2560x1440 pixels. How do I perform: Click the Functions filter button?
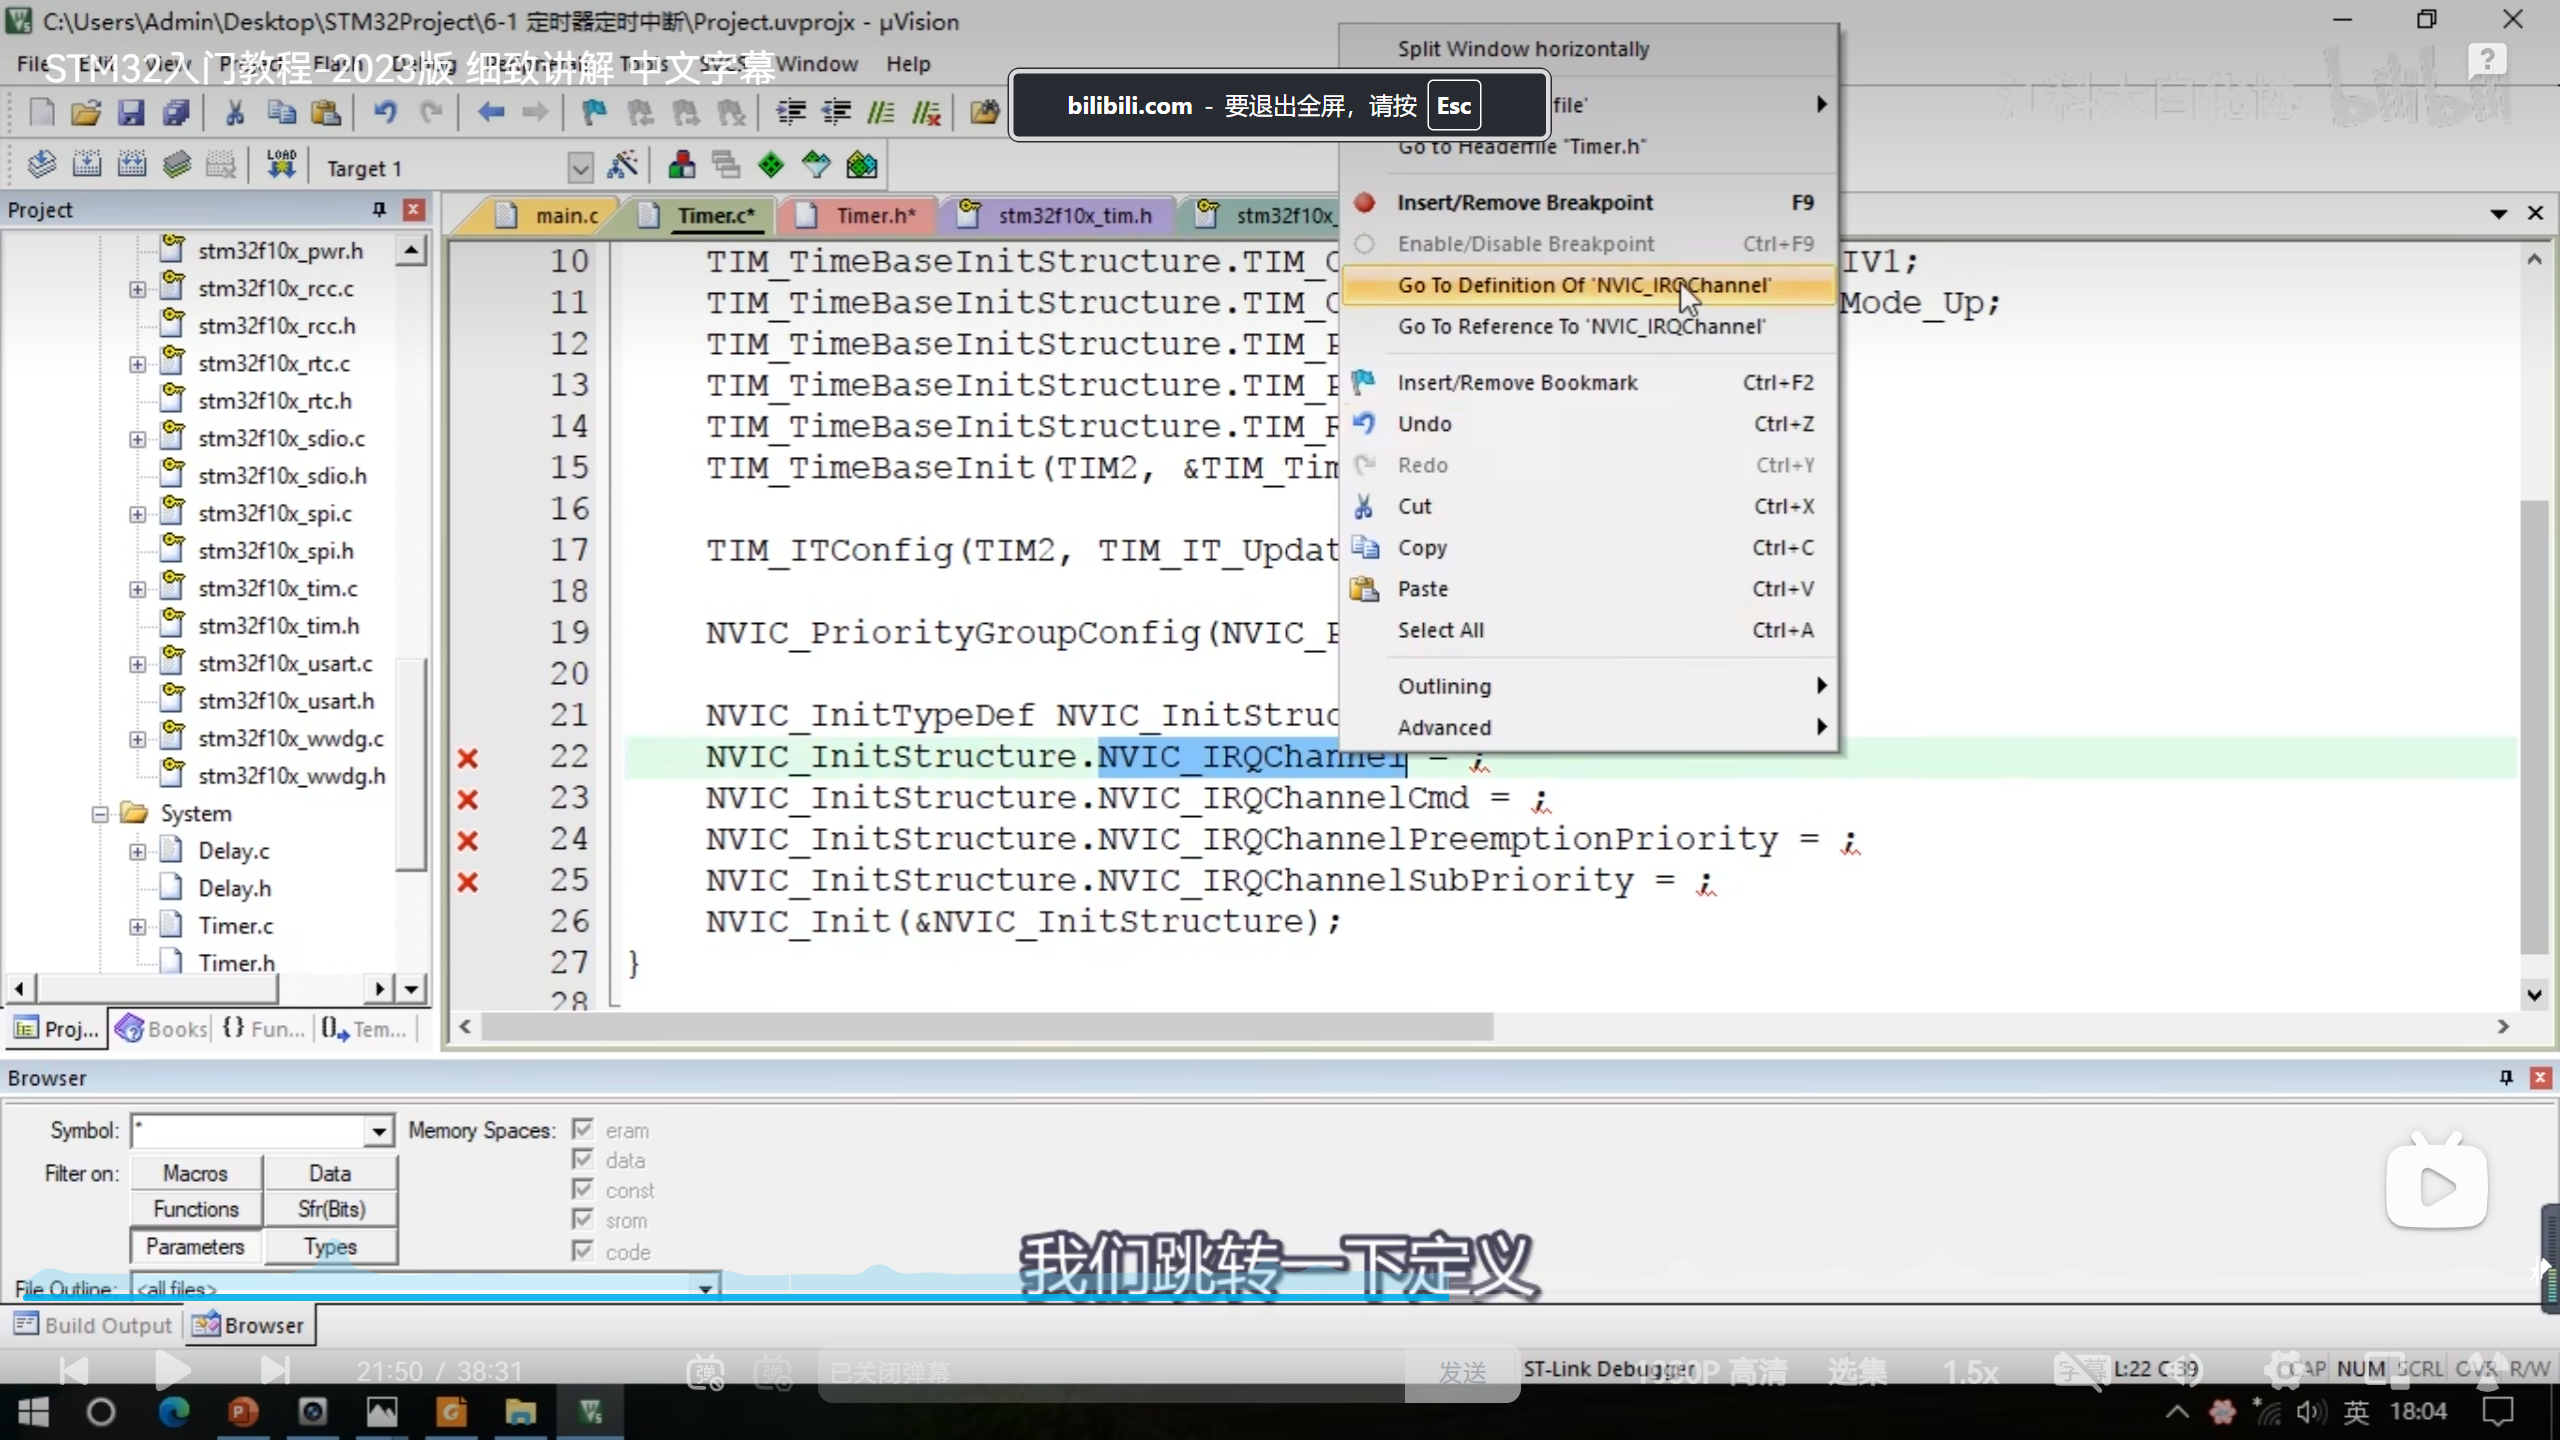196,1209
